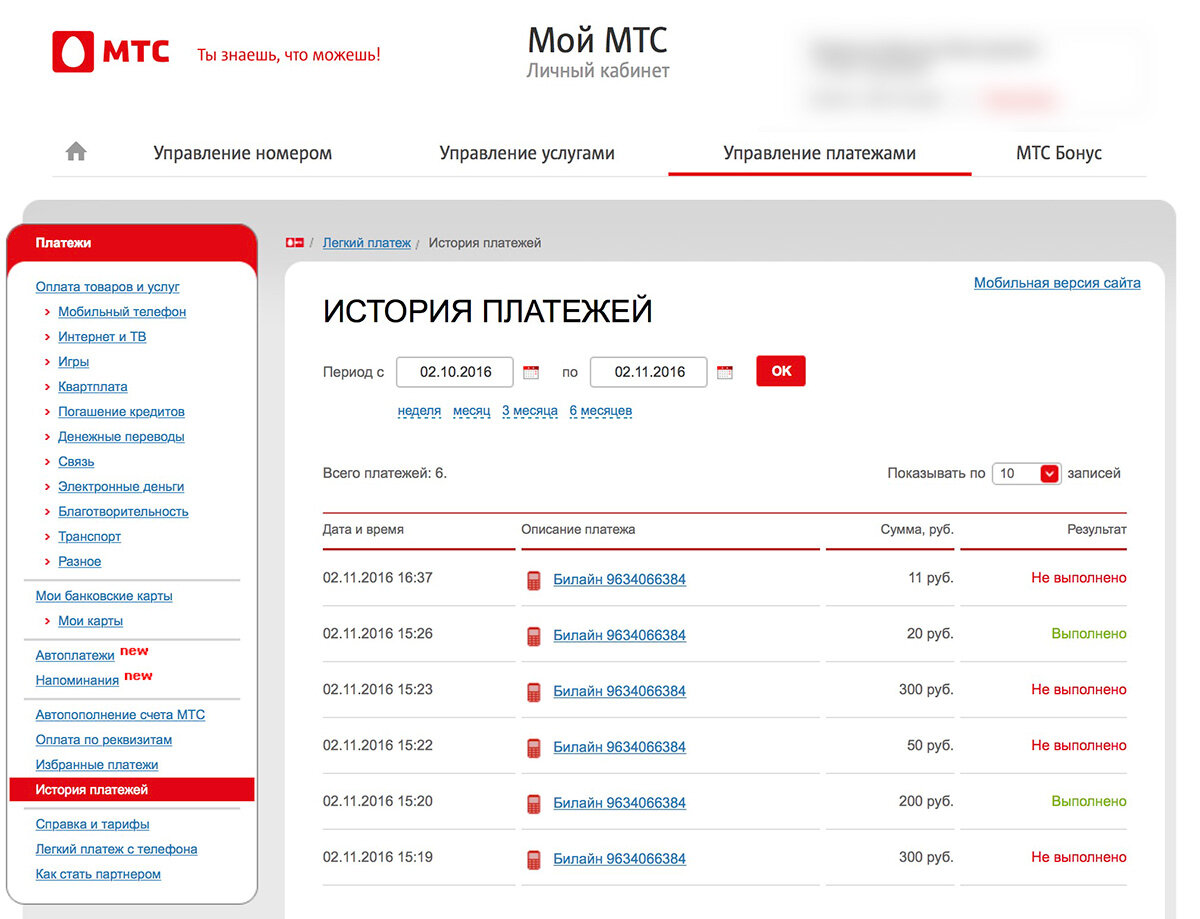Open the Квартплата category

[93, 387]
